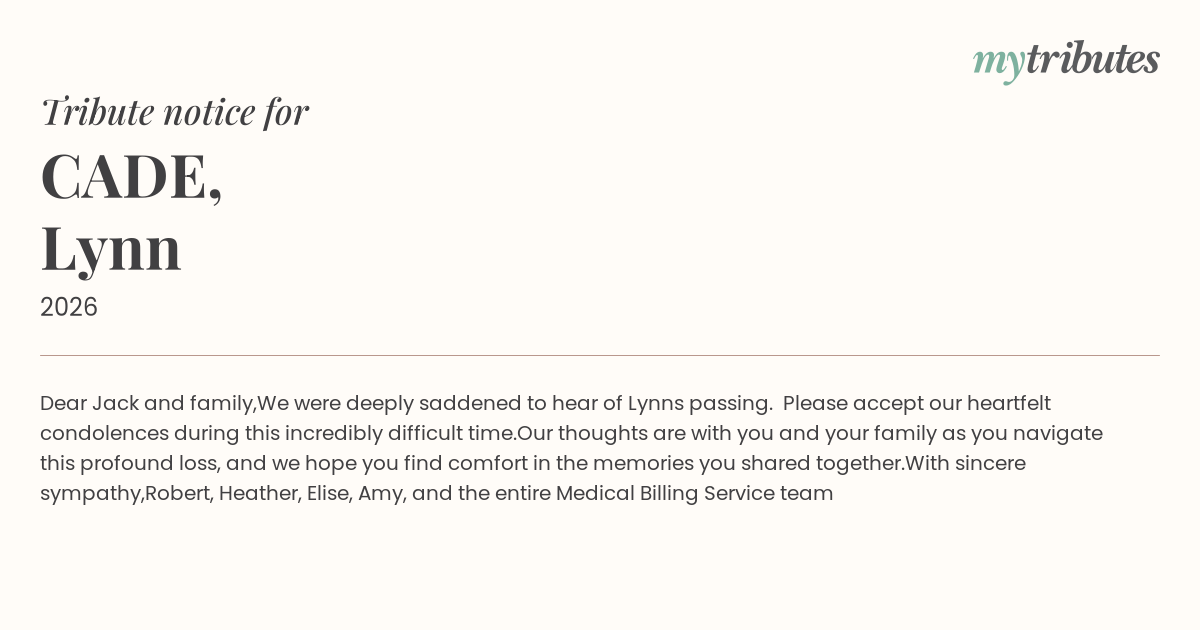Image resolution: width=1200 pixels, height=630 pixels.
Task: Click the name "Amy" in signature
Action: (381, 493)
